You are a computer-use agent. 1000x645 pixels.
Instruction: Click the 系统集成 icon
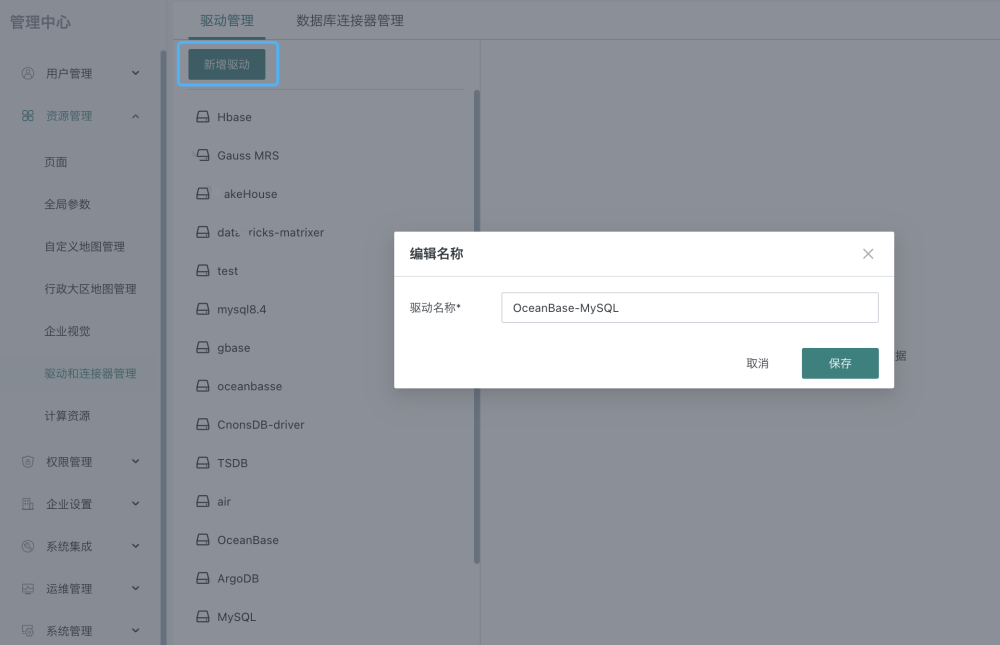(27, 546)
